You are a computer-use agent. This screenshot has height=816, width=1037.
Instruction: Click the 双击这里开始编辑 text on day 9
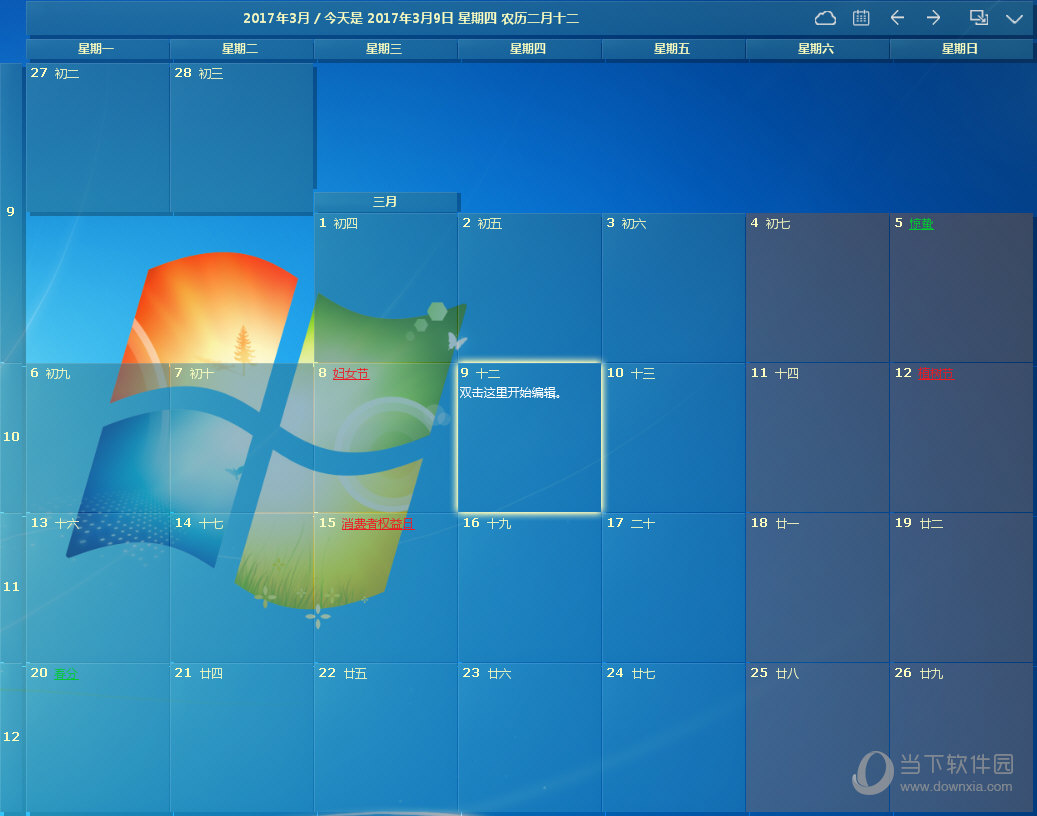tap(510, 393)
